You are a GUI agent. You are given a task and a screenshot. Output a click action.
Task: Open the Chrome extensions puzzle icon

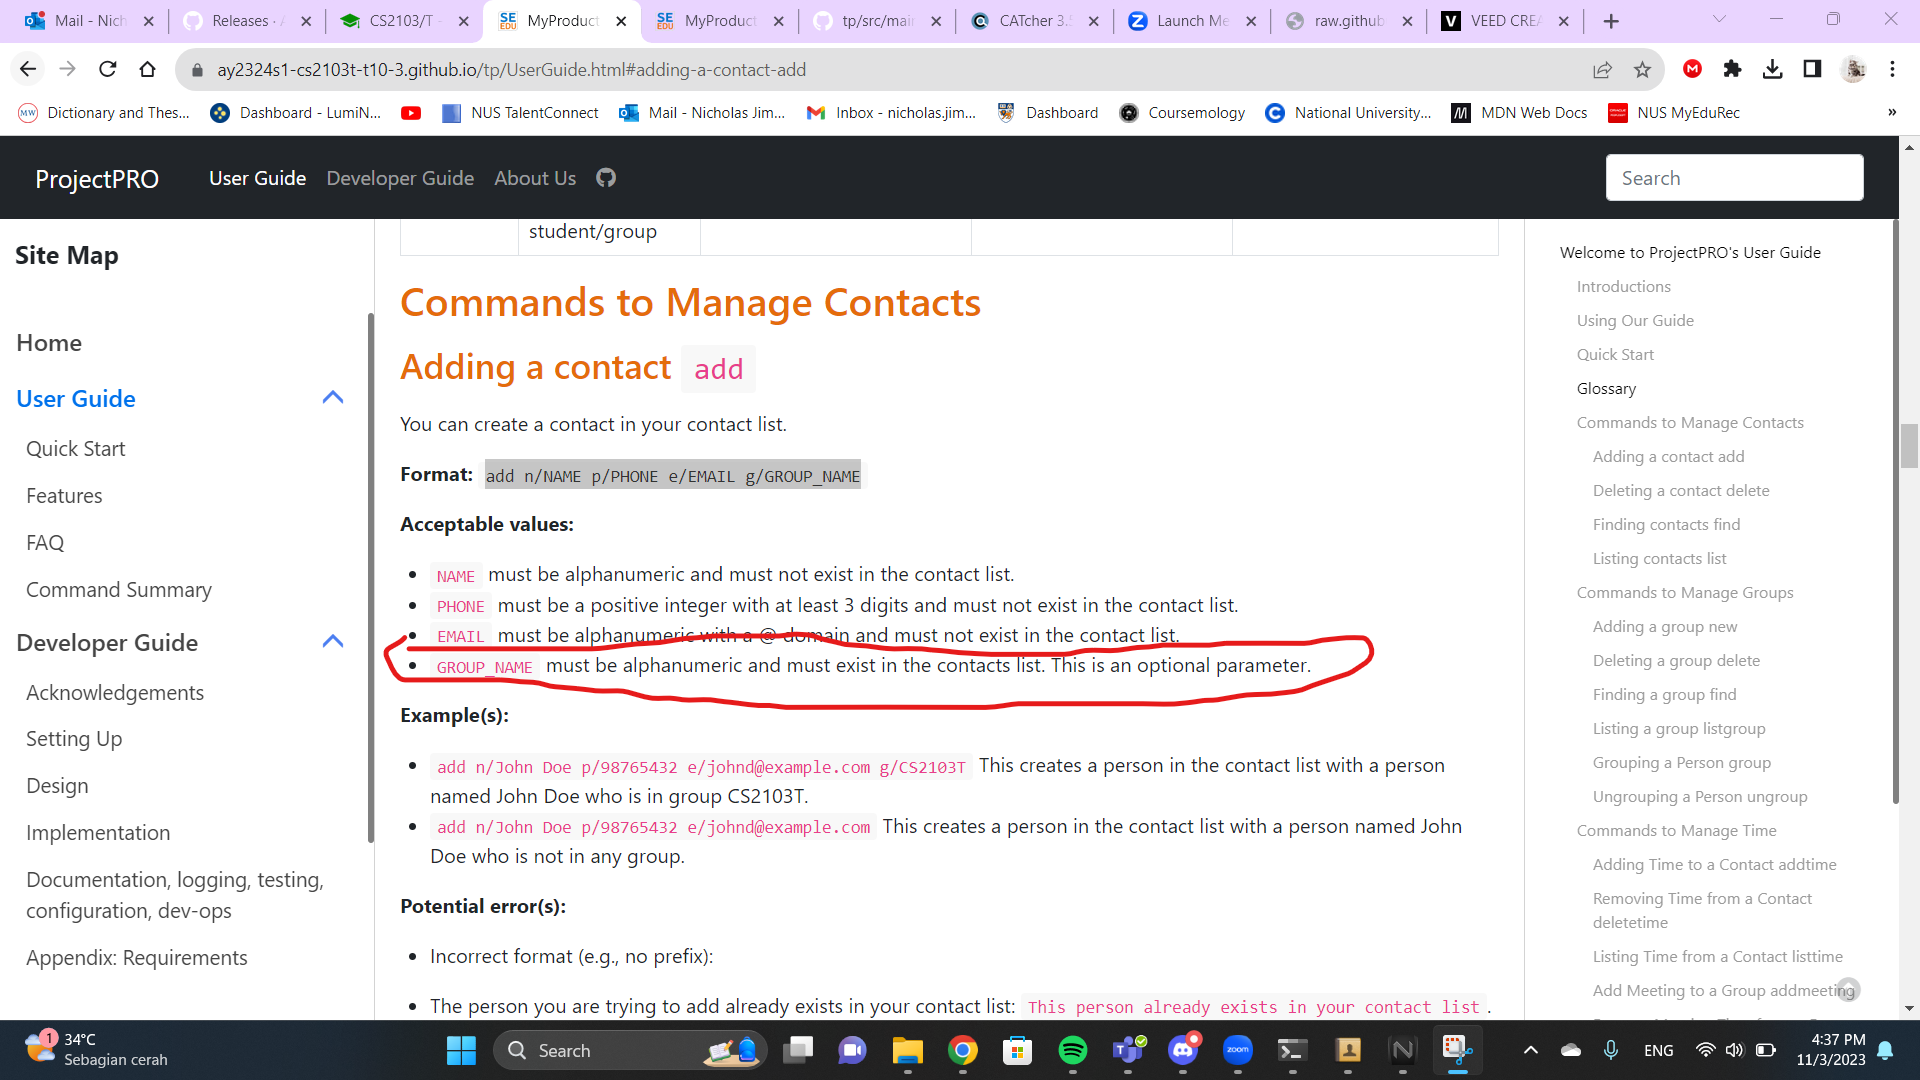pos(1732,69)
